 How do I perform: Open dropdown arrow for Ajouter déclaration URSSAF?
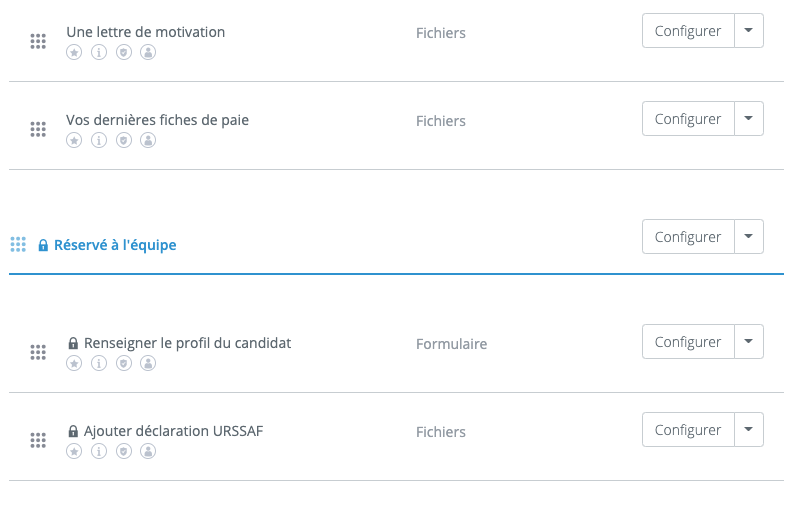pos(749,430)
